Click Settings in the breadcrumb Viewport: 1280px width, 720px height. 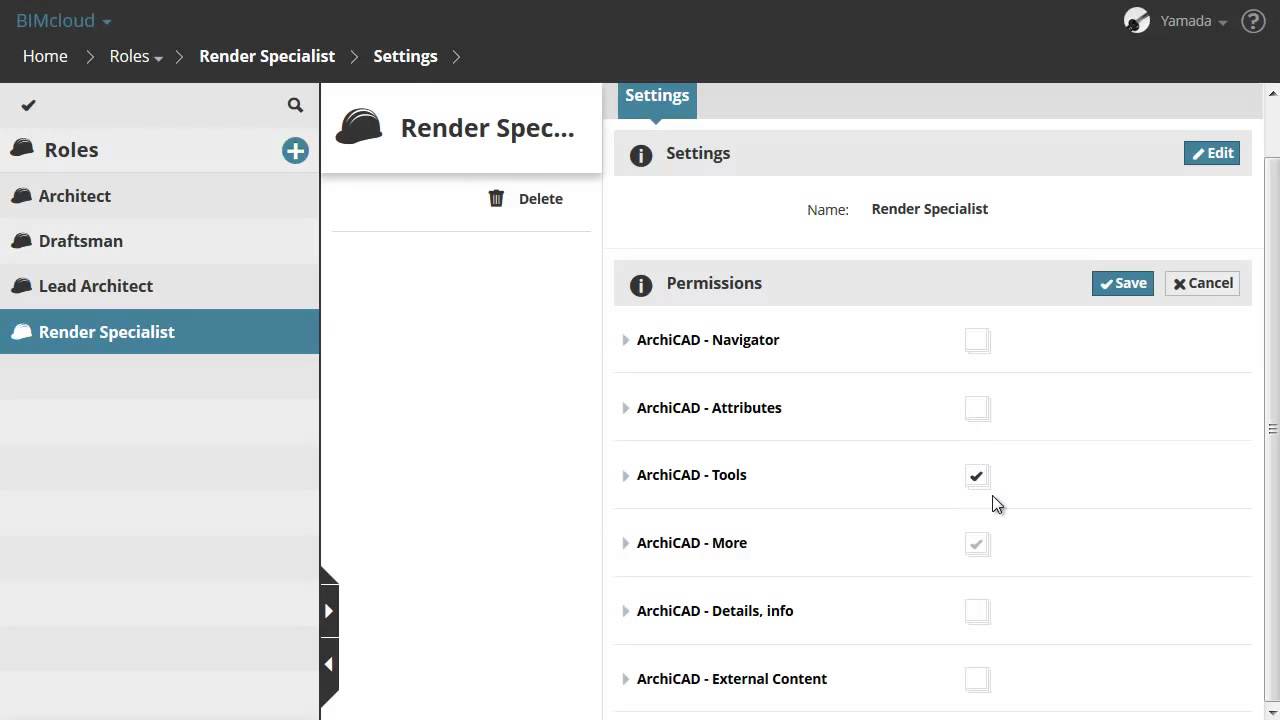point(405,56)
